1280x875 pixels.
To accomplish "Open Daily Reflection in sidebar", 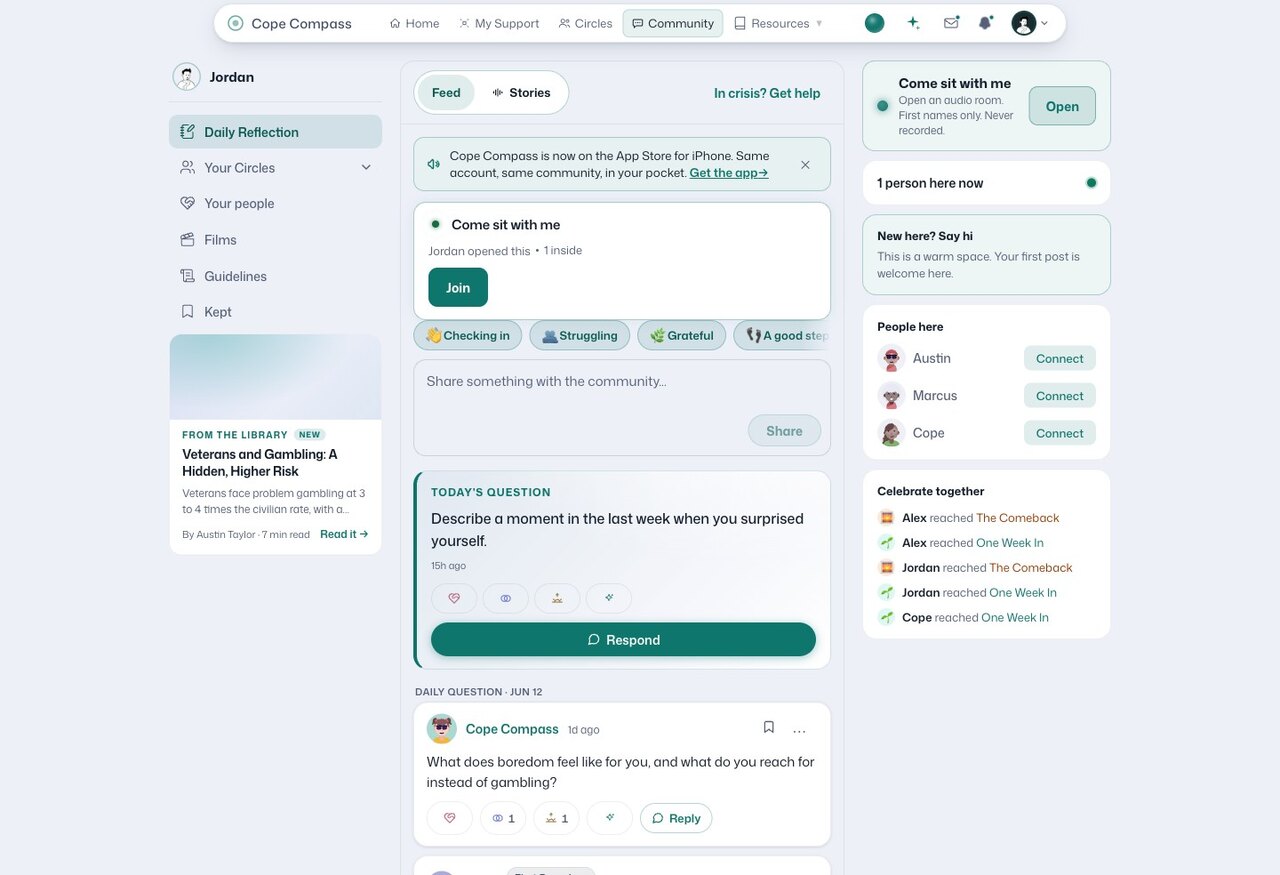I will tap(275, 132).
